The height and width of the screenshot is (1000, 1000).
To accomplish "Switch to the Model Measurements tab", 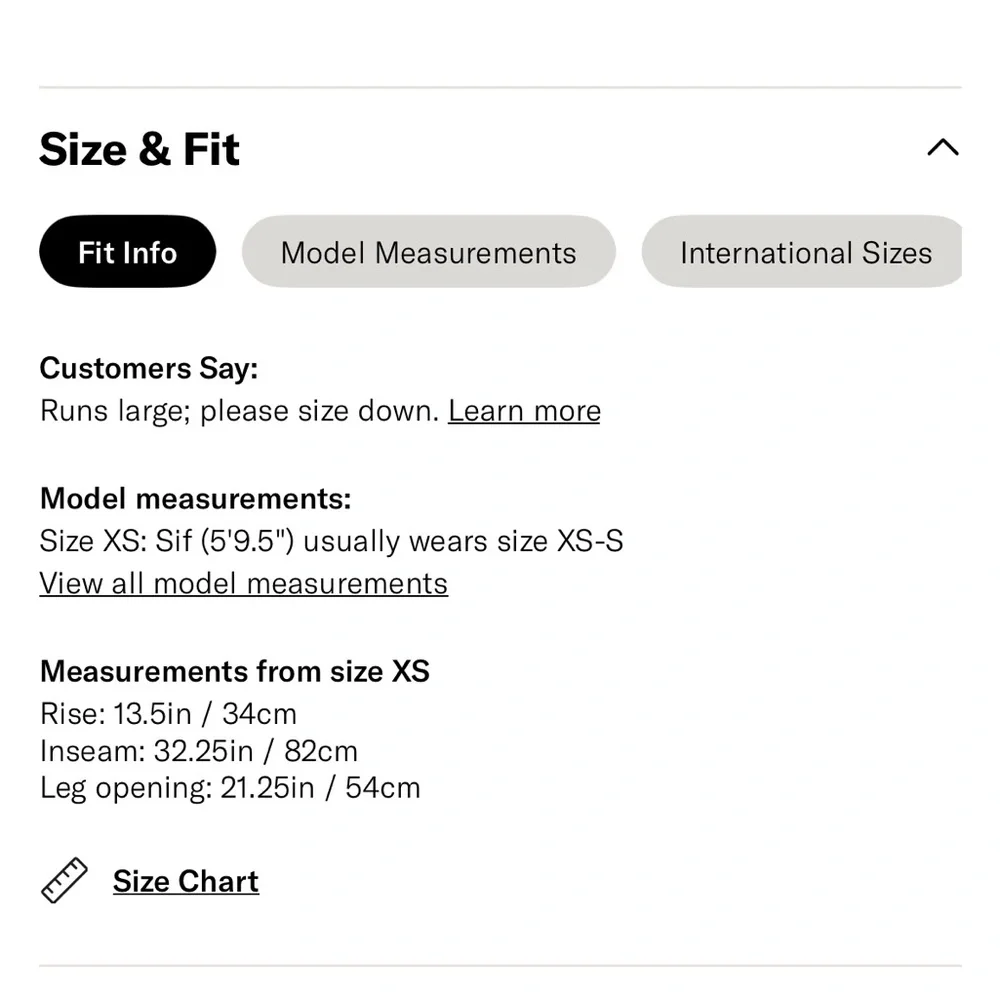I will [428, 252].
